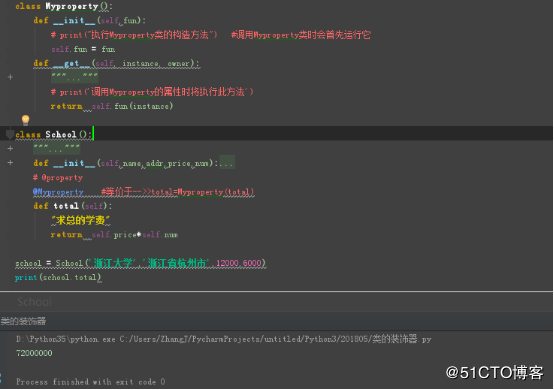The width and height of the screenshot is (554, 390).
Task: Click the comment #调用Myproperty类时会首先运行它
Action: tap(301, 35)
